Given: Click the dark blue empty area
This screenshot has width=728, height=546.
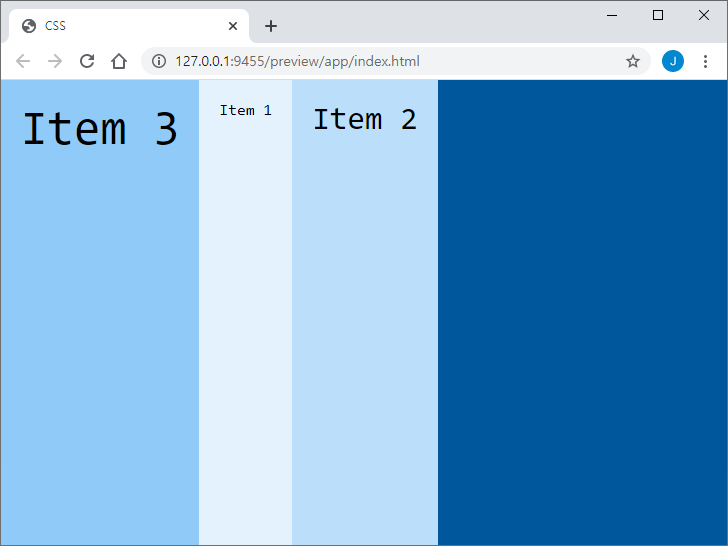Looking at the screenshot, I should tap(582, 312).
